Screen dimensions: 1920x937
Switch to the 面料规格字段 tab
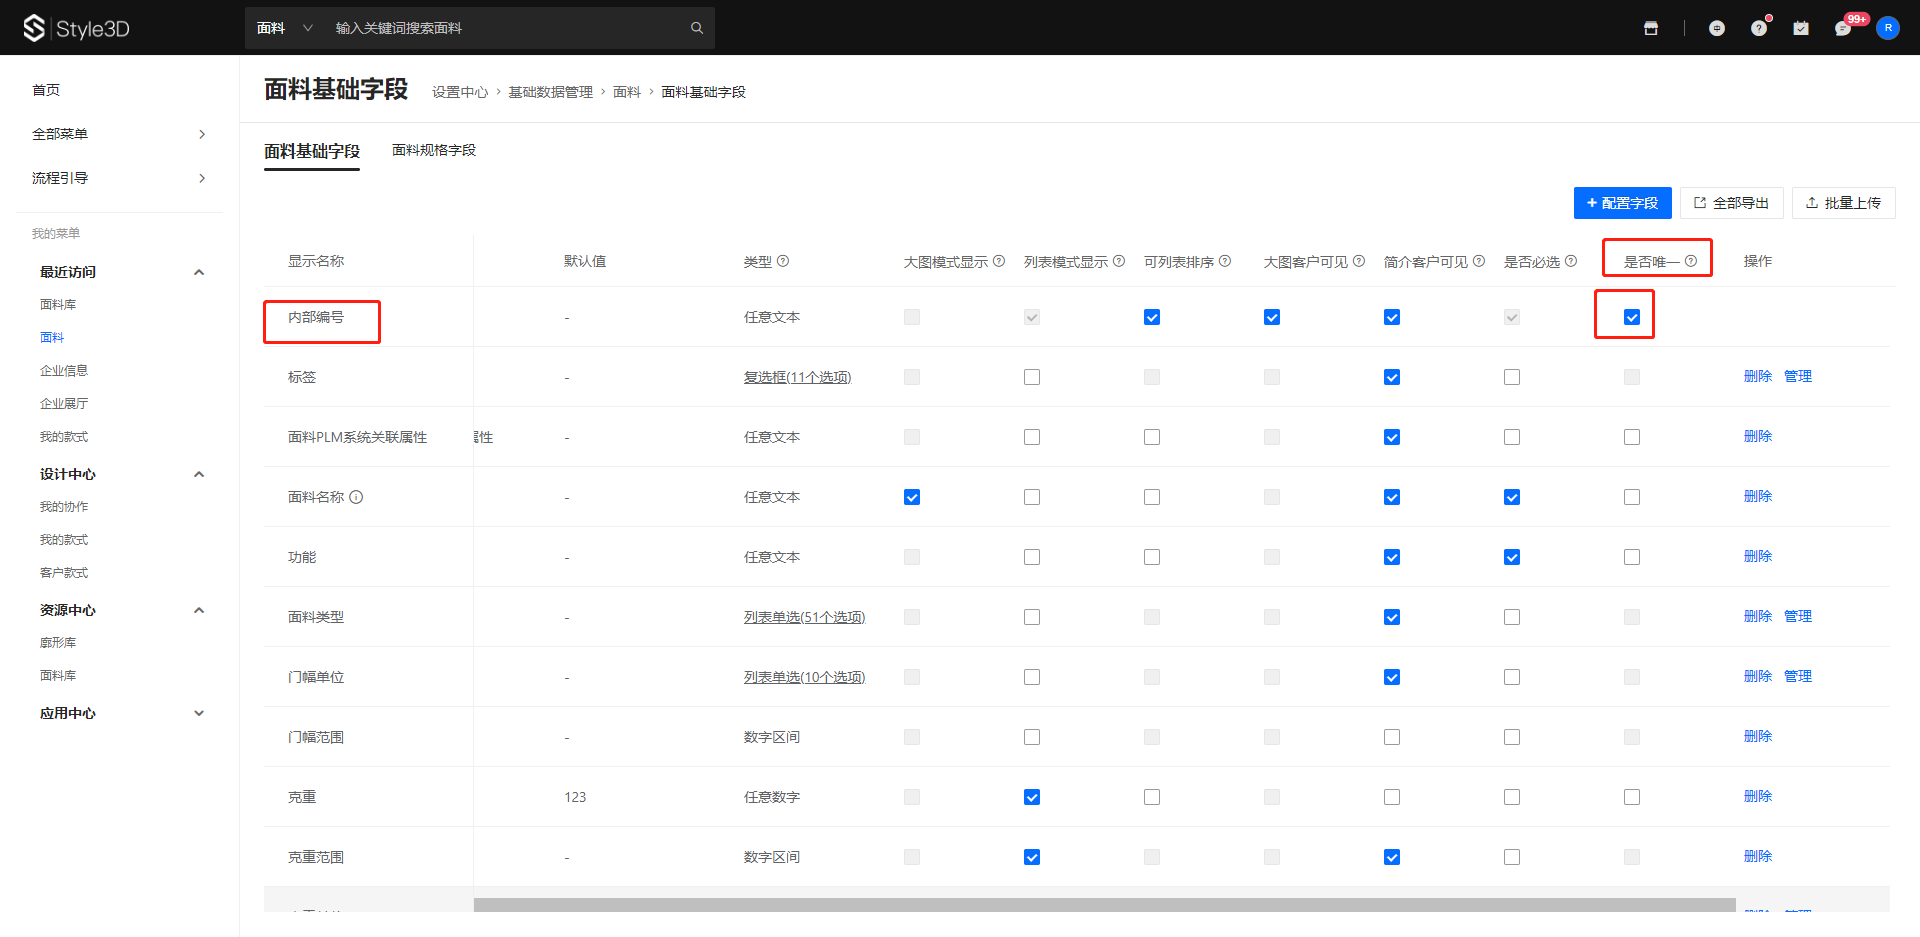click(x=434, y=150)
